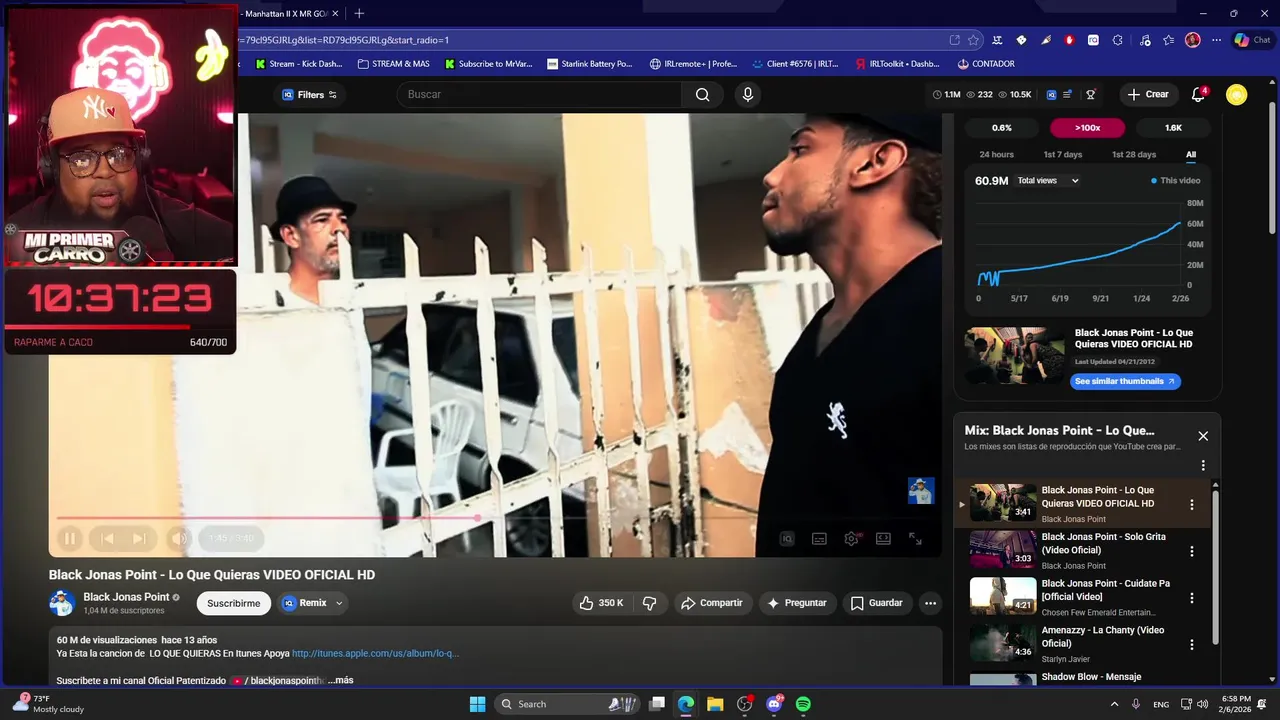Viewport: 1280px width, 720px height.
Task: Open video player settings gear
Action: pyautogui.click(x=851, y=539)
